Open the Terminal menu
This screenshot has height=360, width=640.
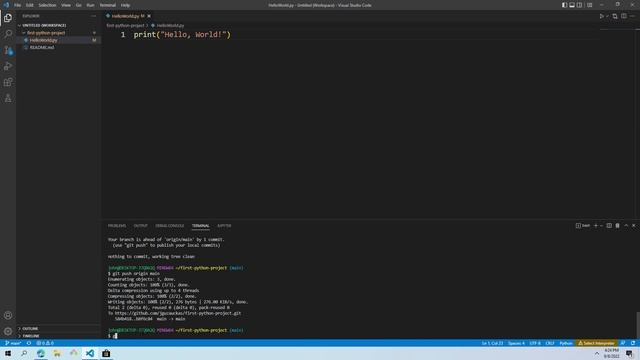click(108, 5)
